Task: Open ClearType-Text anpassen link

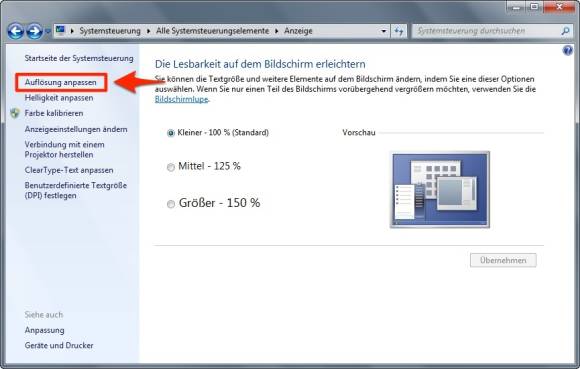Action: [69, 170]
